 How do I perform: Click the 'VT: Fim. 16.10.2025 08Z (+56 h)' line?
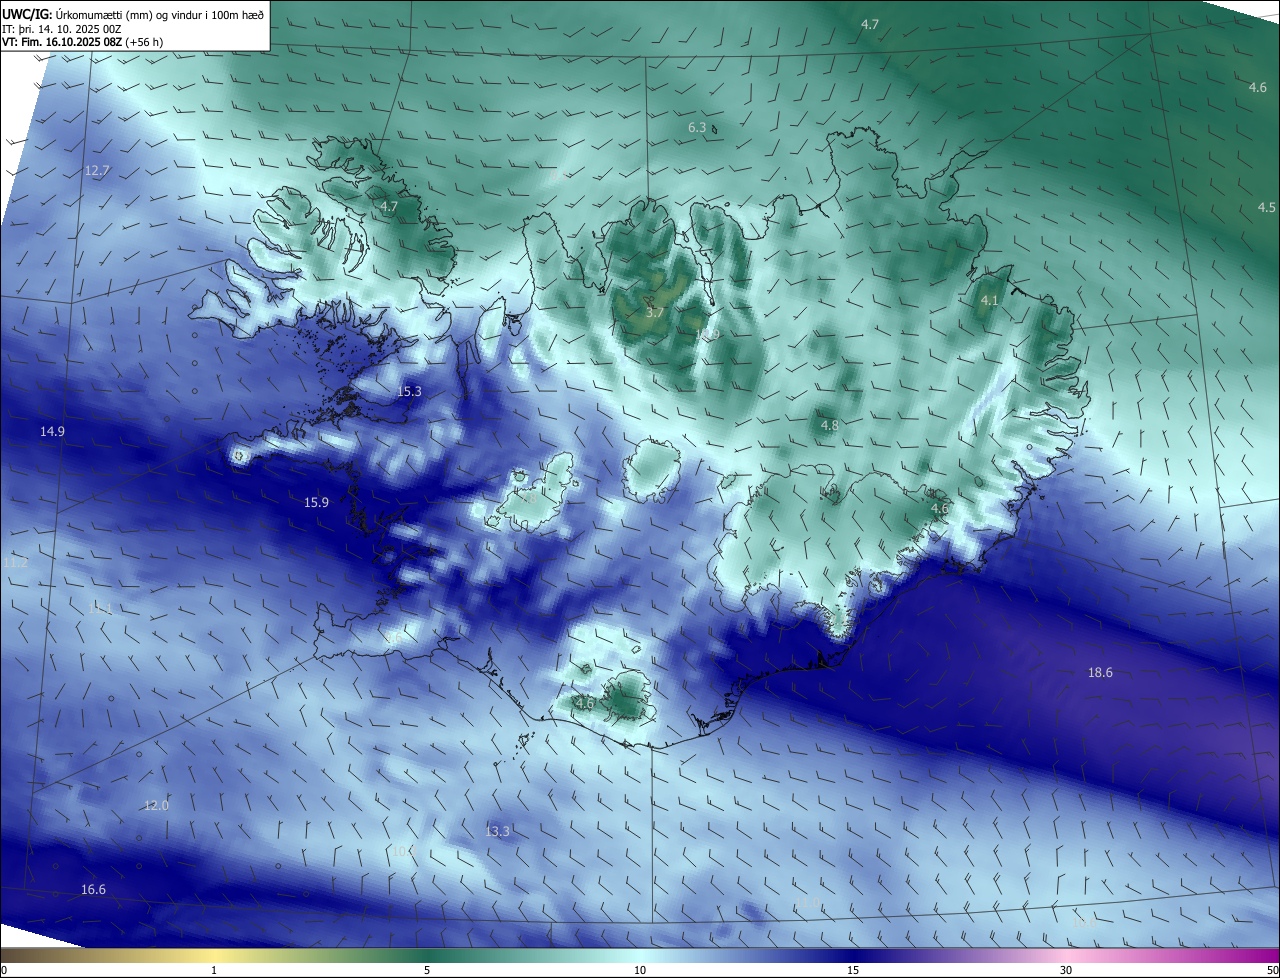(83, 42)
